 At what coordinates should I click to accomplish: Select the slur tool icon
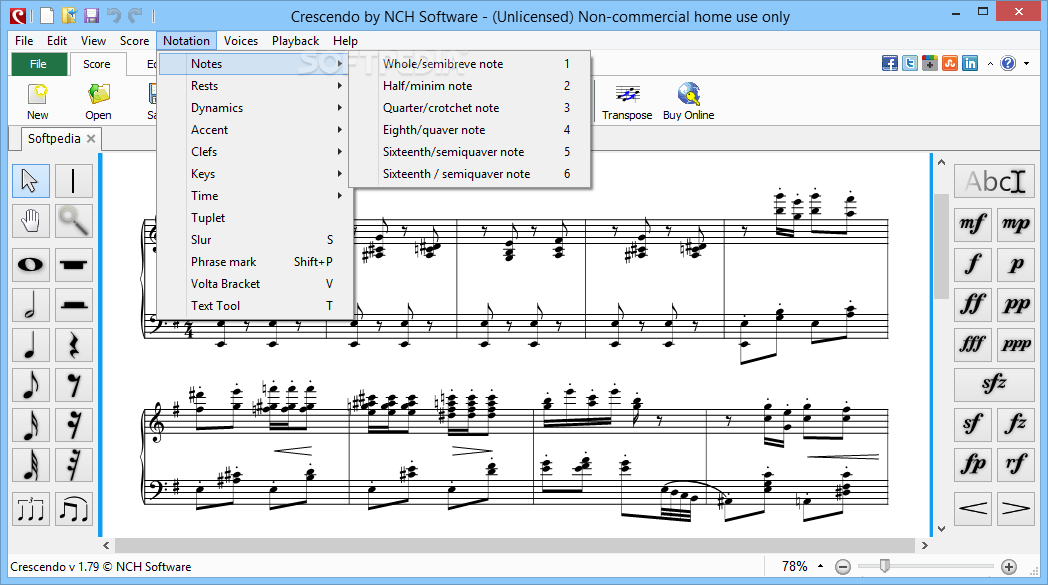pos(74,509)
